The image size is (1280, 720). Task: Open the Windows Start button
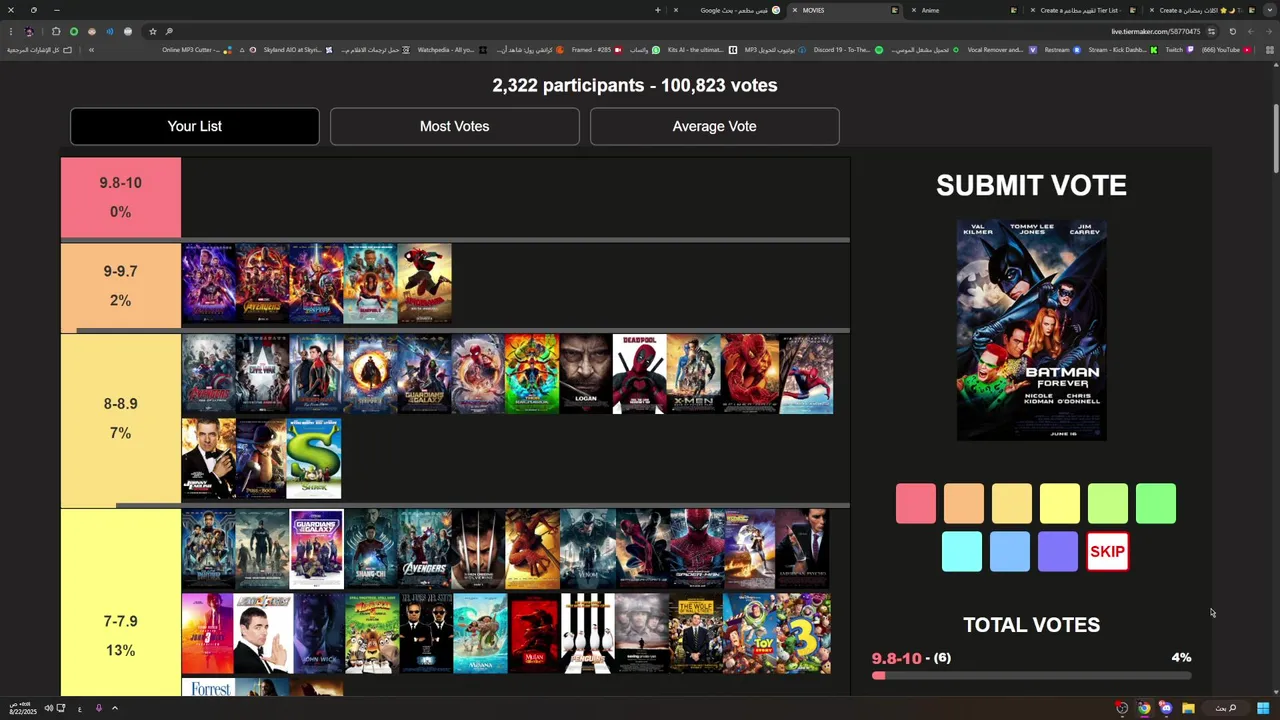click(1263, 708)
